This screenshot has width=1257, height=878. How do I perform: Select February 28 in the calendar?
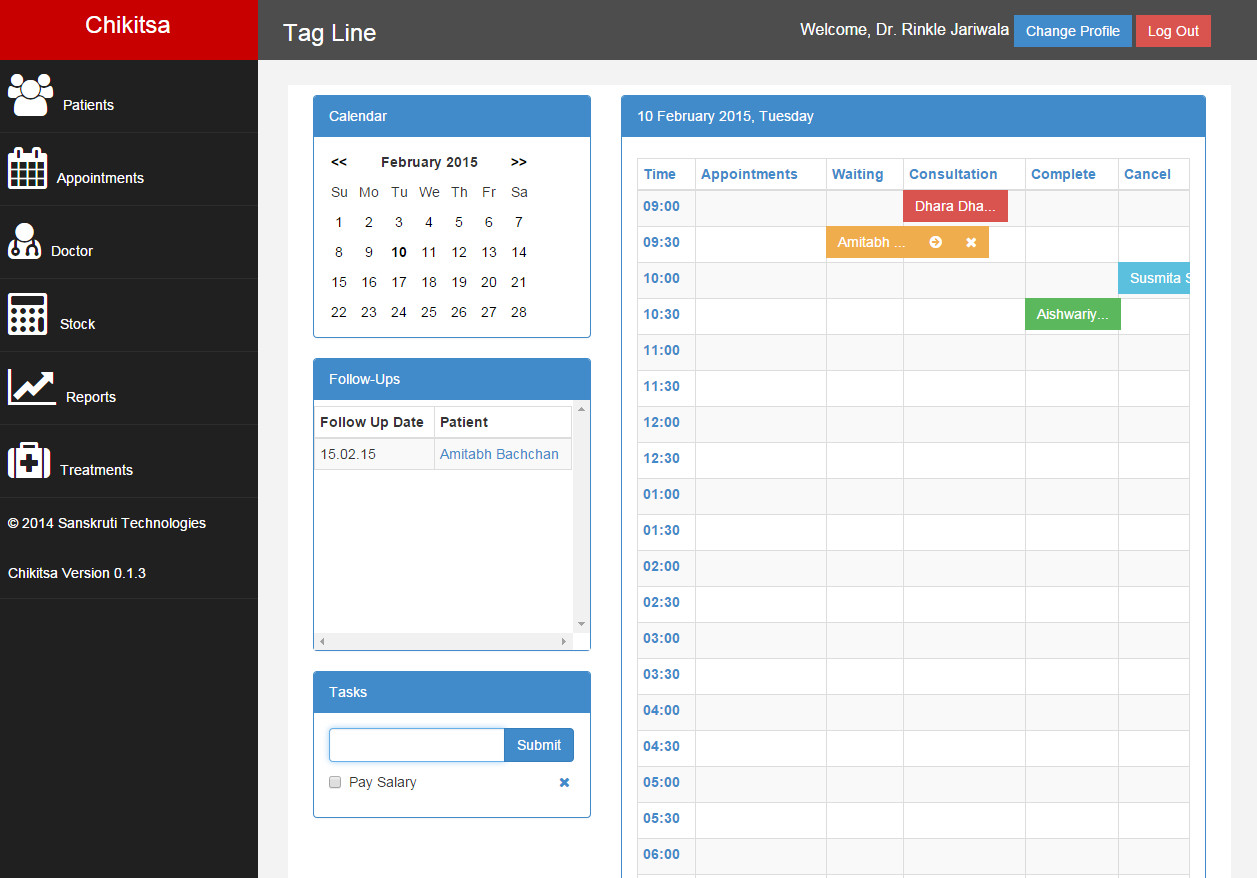click(x=519, y=312)
